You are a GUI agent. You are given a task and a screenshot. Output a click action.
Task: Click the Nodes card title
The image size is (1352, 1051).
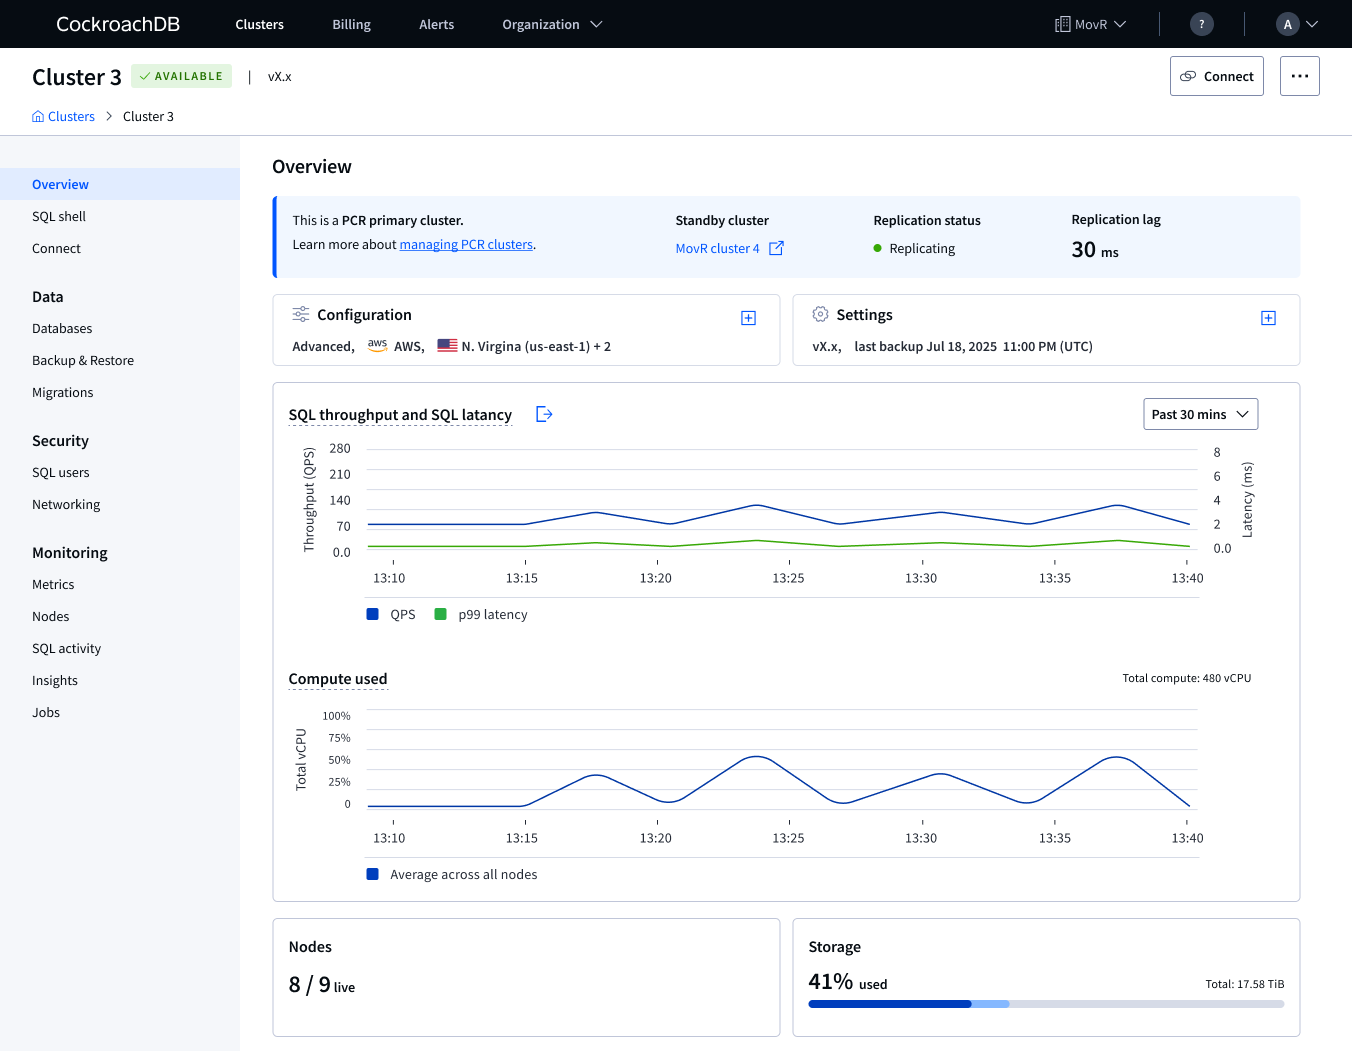click(310, 946)
